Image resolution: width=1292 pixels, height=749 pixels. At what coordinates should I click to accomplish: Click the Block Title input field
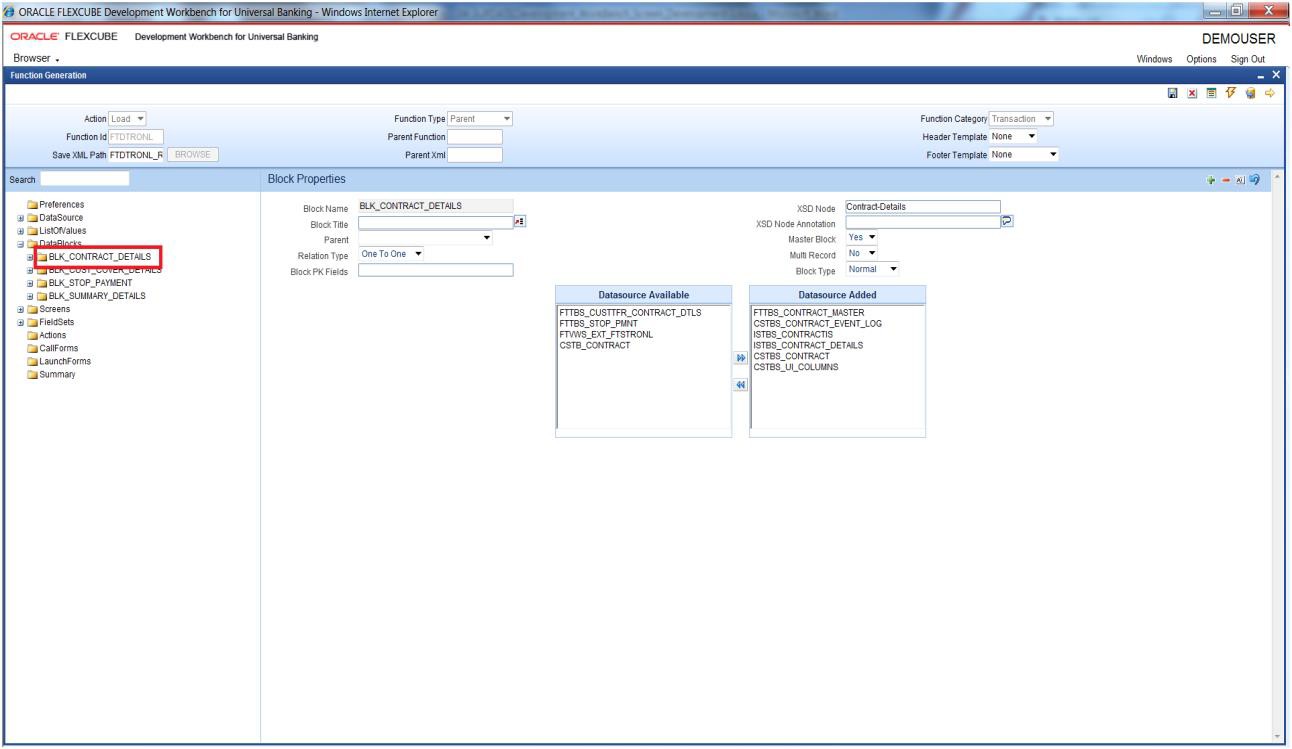point(435,222)
